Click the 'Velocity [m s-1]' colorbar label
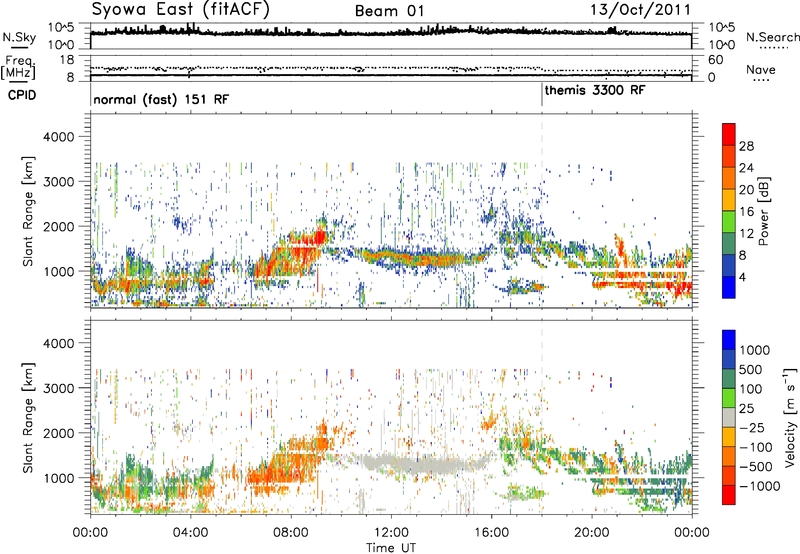 click(790, 417)
